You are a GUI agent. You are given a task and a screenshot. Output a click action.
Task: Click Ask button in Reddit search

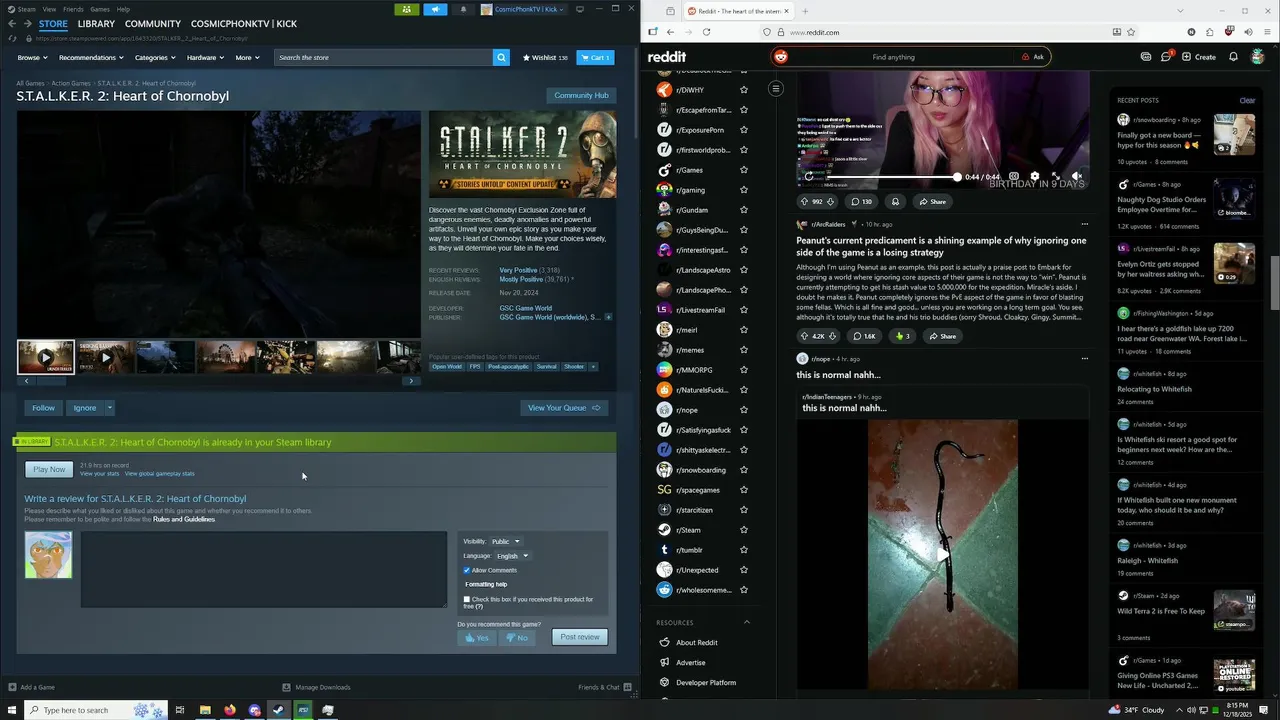click(1033, 57)
